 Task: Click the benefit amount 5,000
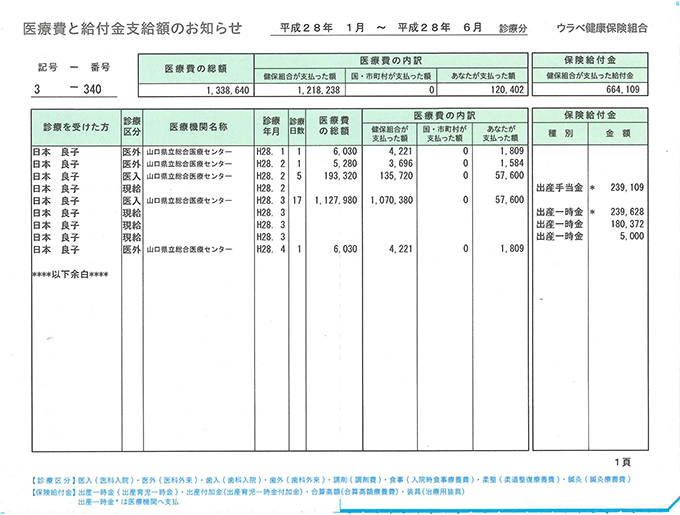[x=632, y=236]
